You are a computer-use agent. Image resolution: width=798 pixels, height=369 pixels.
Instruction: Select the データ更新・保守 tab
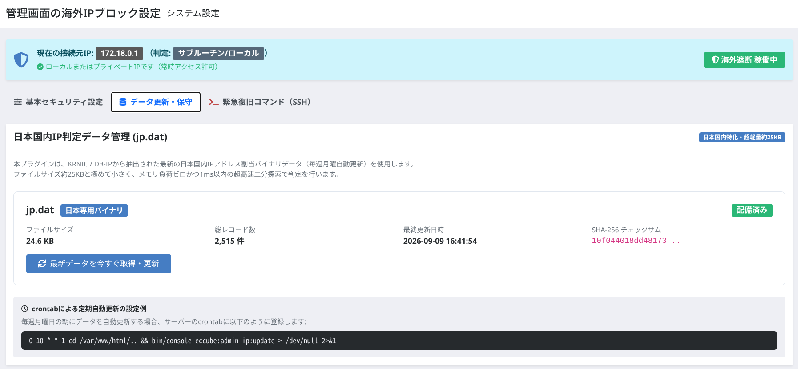click(156, 102)
